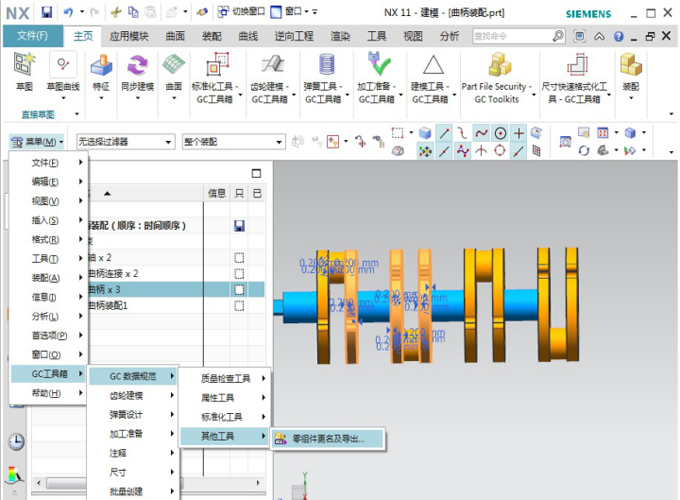Click the 加工准备 machining prep toolbox icon
This screenshot has height=500, width=680.
click(x=379, y=70)
